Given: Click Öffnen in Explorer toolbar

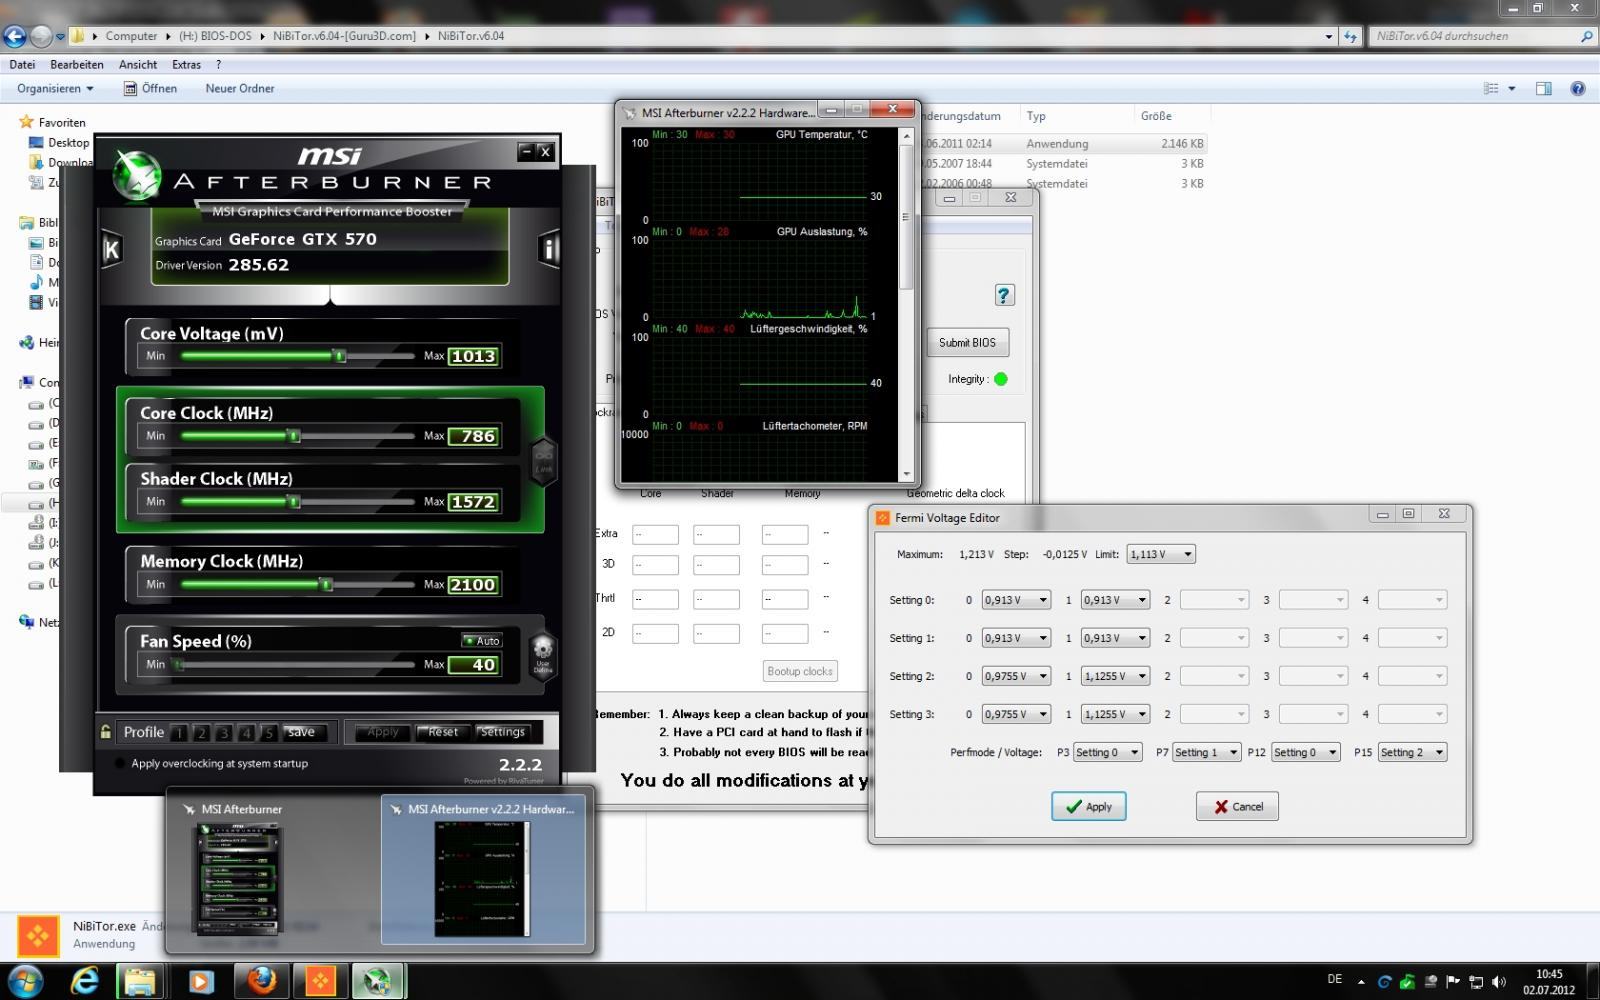Looking at the screenshot, I should click(150, 88).
